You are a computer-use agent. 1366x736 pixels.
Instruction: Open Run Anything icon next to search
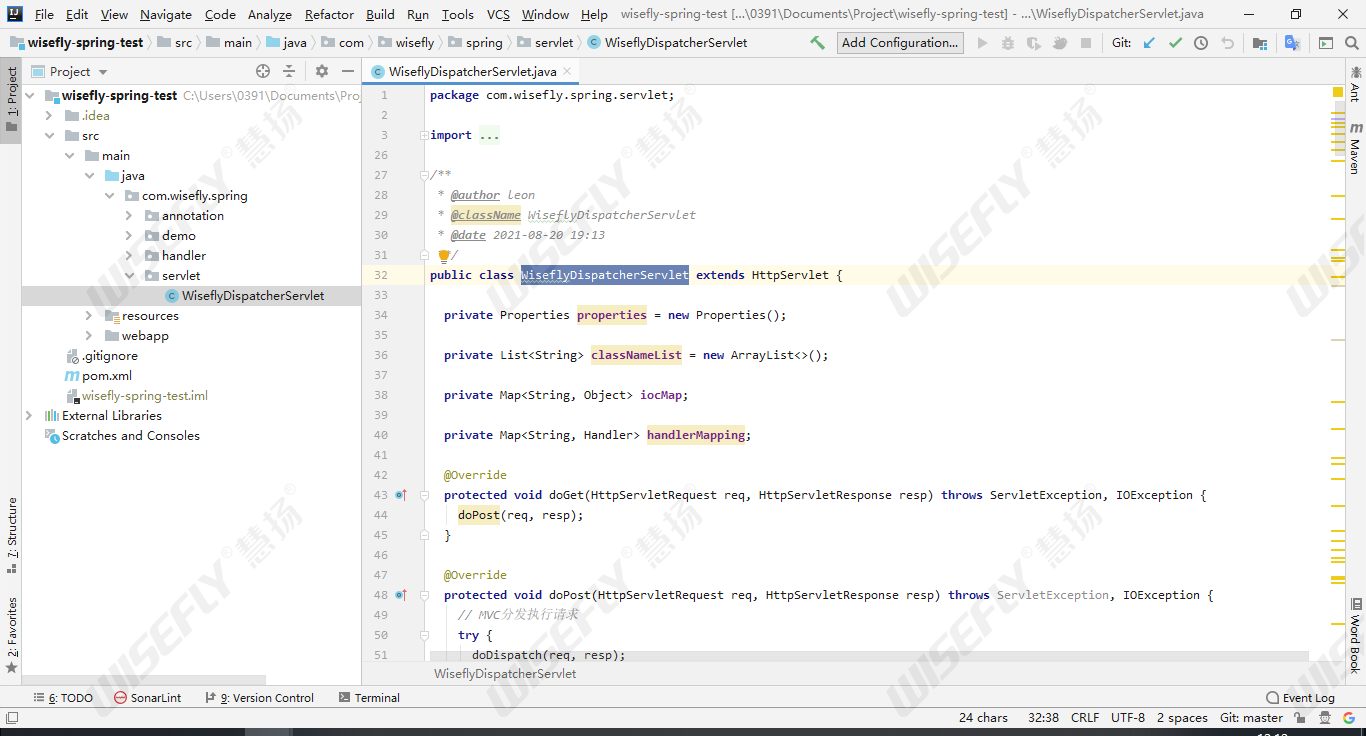click(1326, 43)
